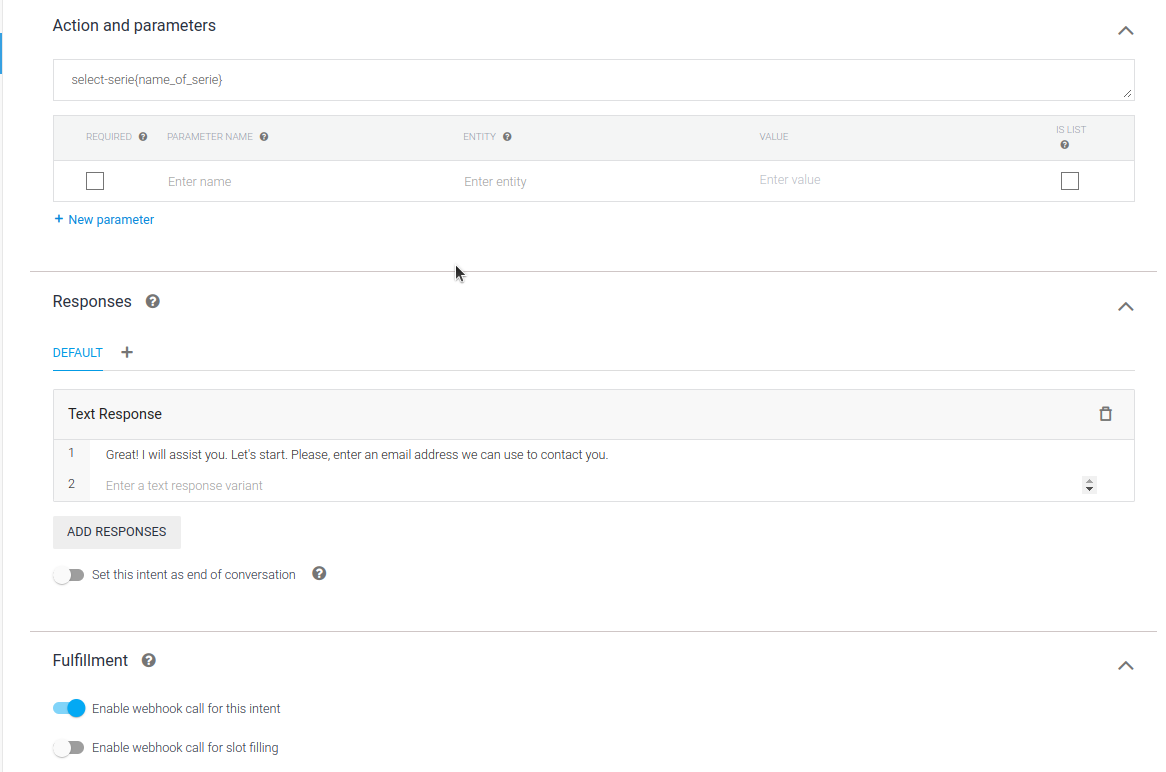This screenshot has width=1166, height=772.
Task: Check the REQUIRED checkbox for the parameter
Action: click(95, 181)
